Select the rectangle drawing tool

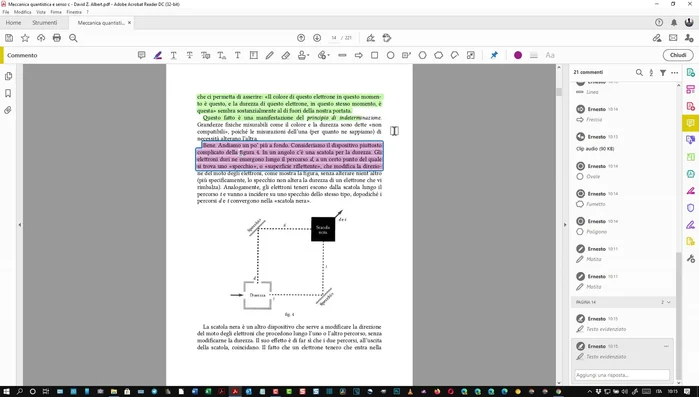[x=374, y=55]
